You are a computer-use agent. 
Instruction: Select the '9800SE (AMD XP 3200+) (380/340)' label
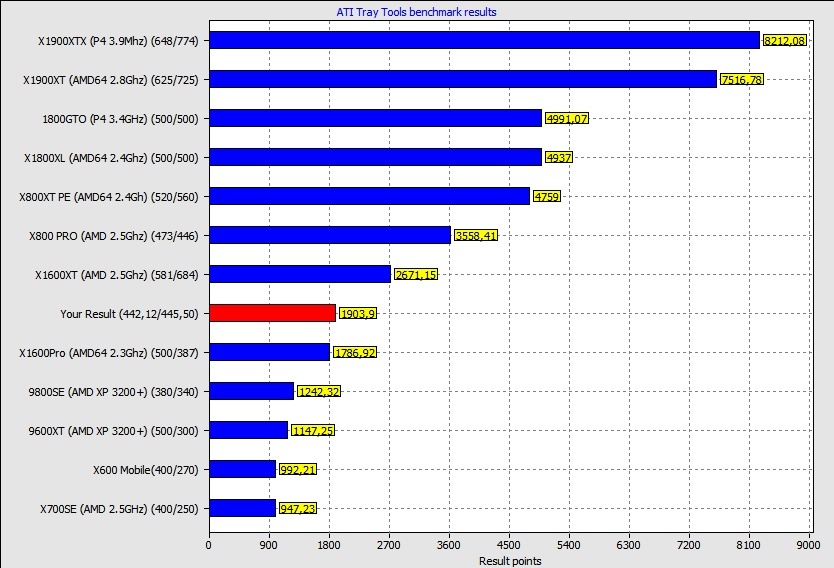point(113,392)
